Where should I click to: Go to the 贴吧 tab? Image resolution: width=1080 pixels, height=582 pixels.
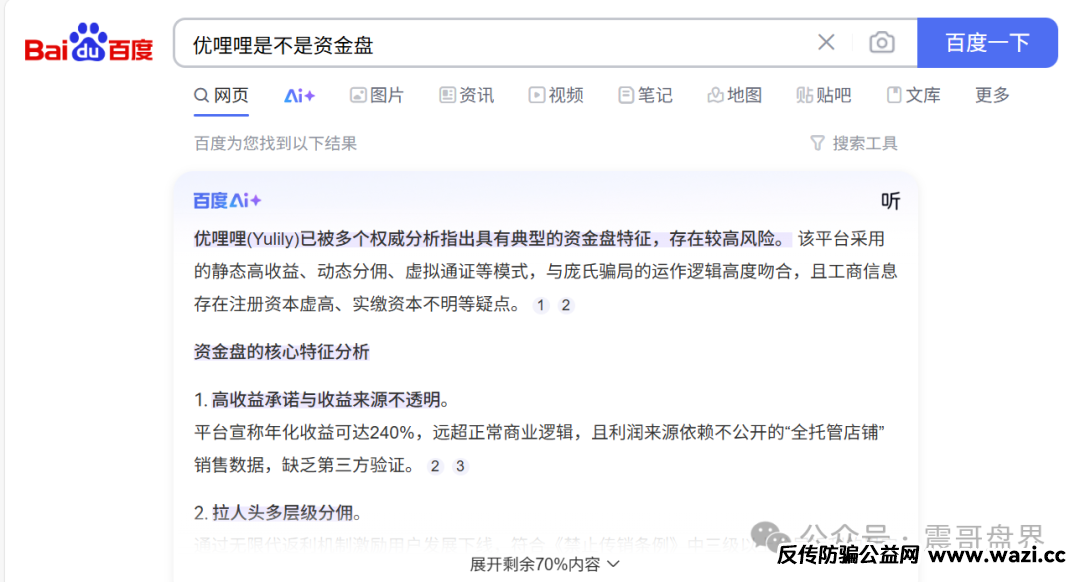824,95
